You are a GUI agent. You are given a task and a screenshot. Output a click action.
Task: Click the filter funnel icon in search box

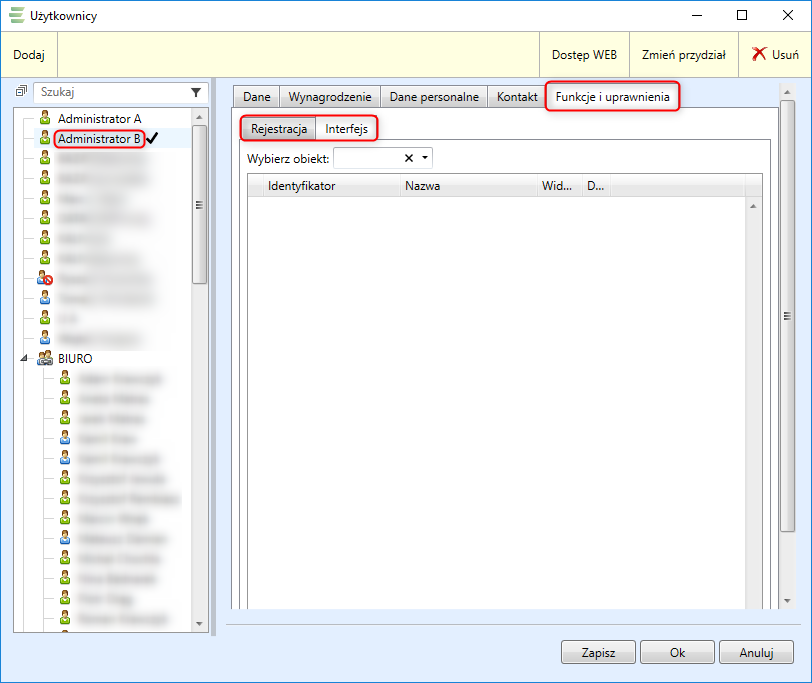pyautogui.click(x=196, y=92)
